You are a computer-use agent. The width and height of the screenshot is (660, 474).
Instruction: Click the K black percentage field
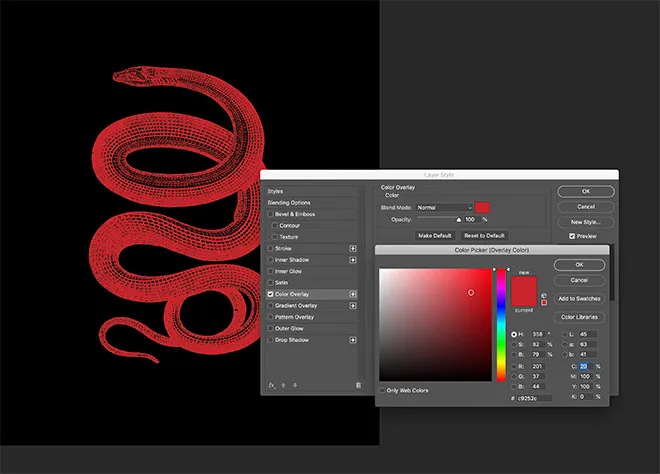point(586,397)
